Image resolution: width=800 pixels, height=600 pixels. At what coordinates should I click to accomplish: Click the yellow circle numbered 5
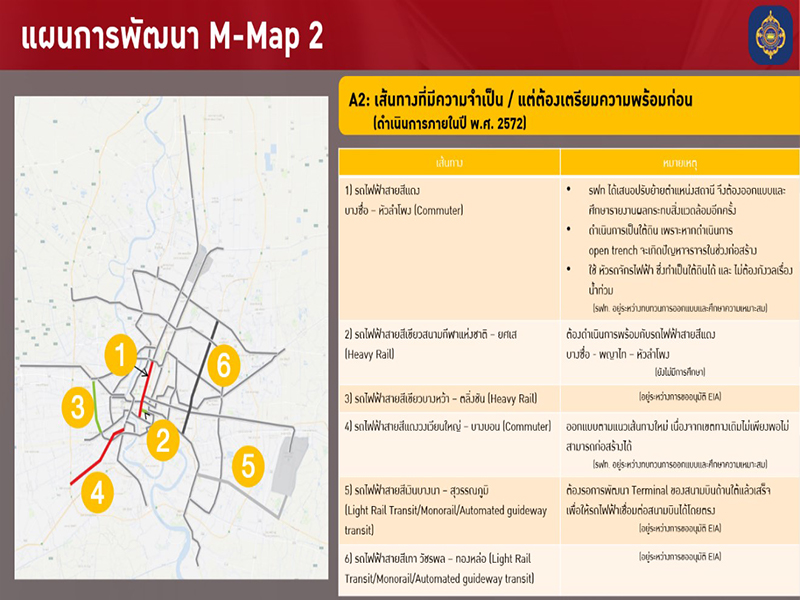point(250,465)
